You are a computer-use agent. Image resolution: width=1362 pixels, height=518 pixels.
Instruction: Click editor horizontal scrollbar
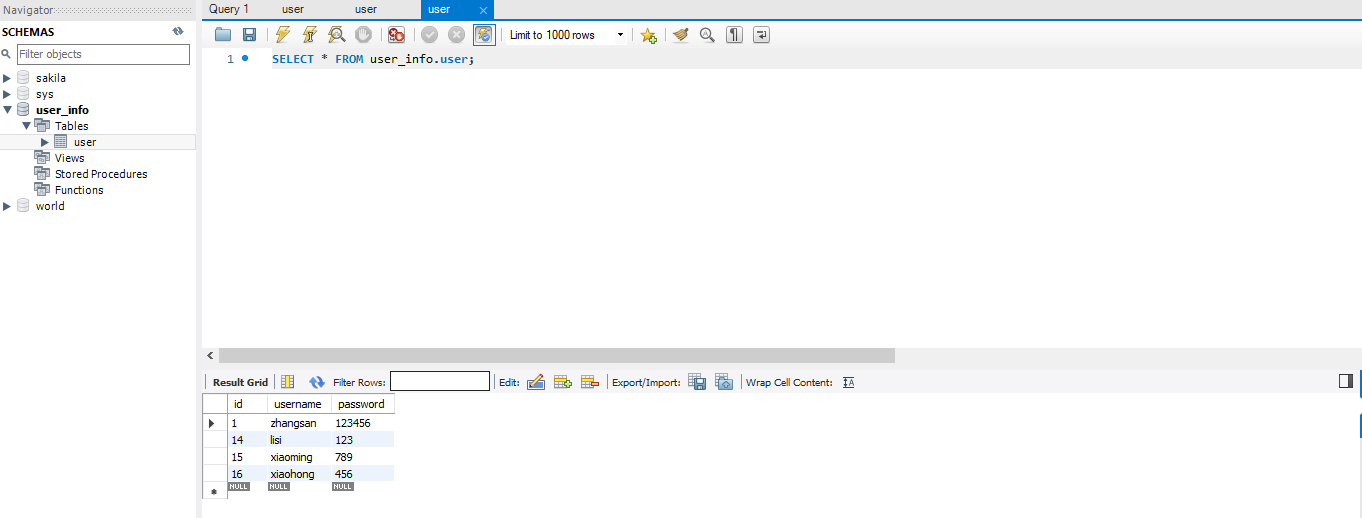pos(556,355)
